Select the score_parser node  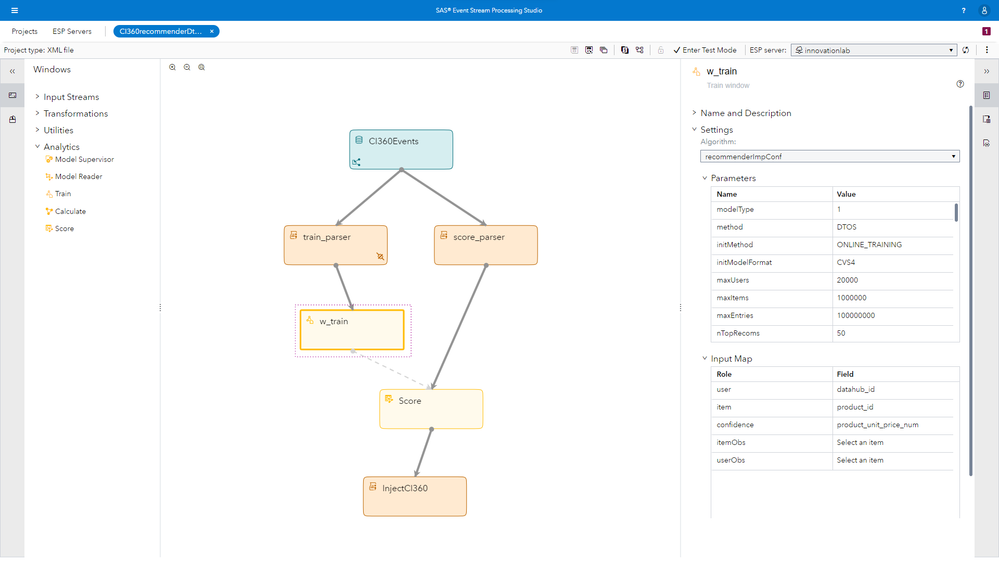pyautogui.click(x=486, y=245)
